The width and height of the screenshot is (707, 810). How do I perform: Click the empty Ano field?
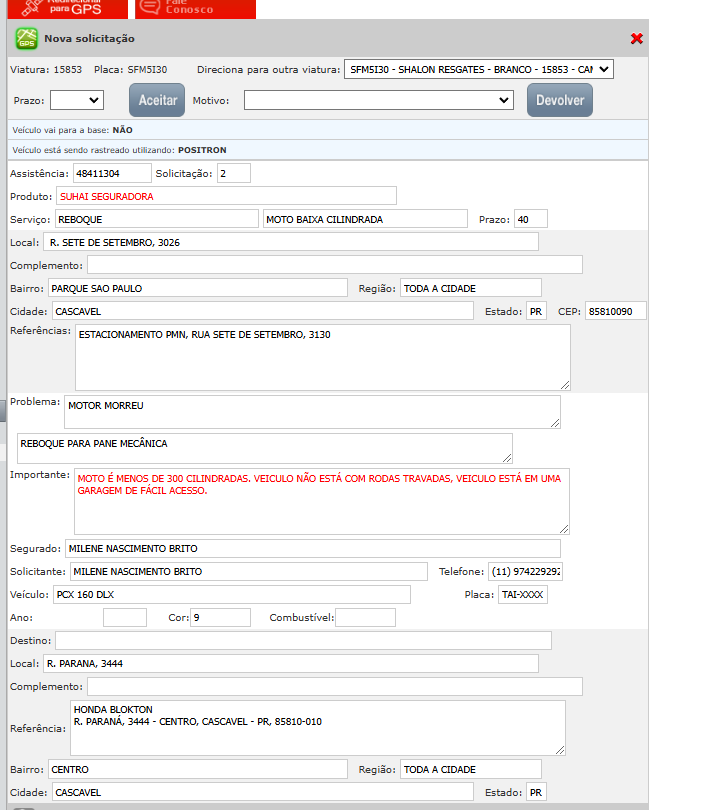click(125, 617)
